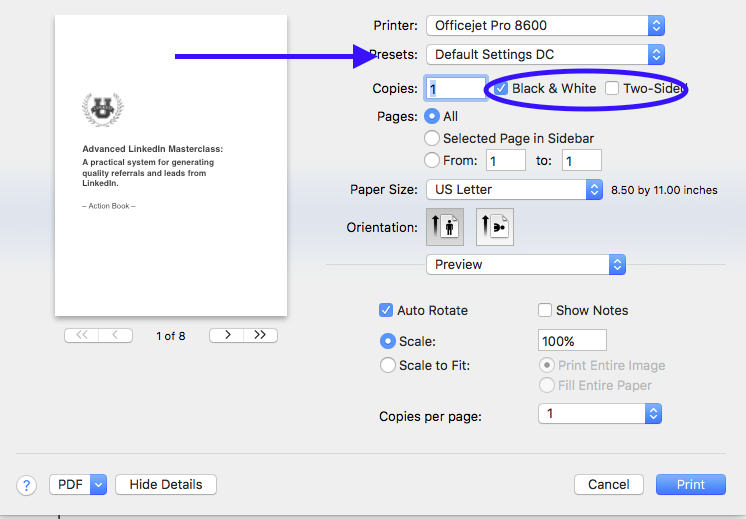This screenshot has width=746, height=519.
Task: Open the PDF dropdown arrow menu
Action: (98, 485)
